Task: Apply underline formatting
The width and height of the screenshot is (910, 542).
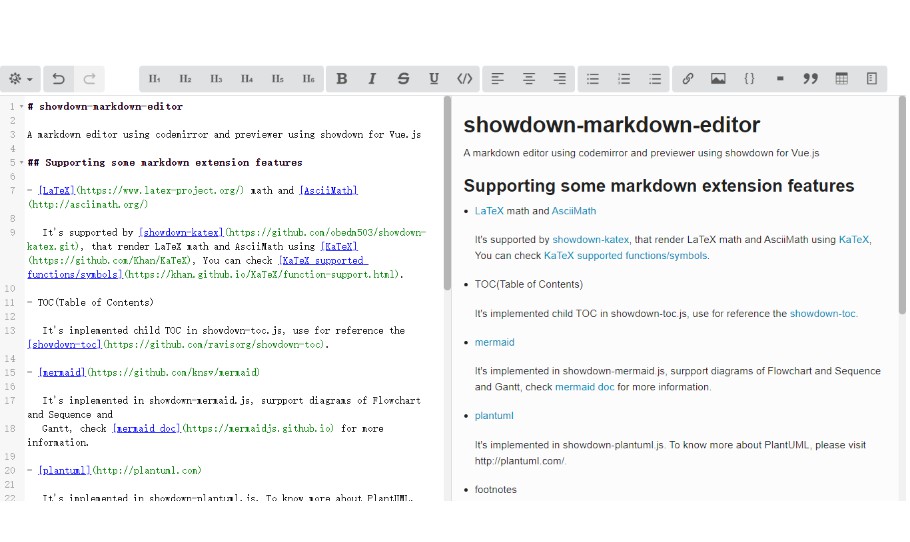Action: click(434, 79)
